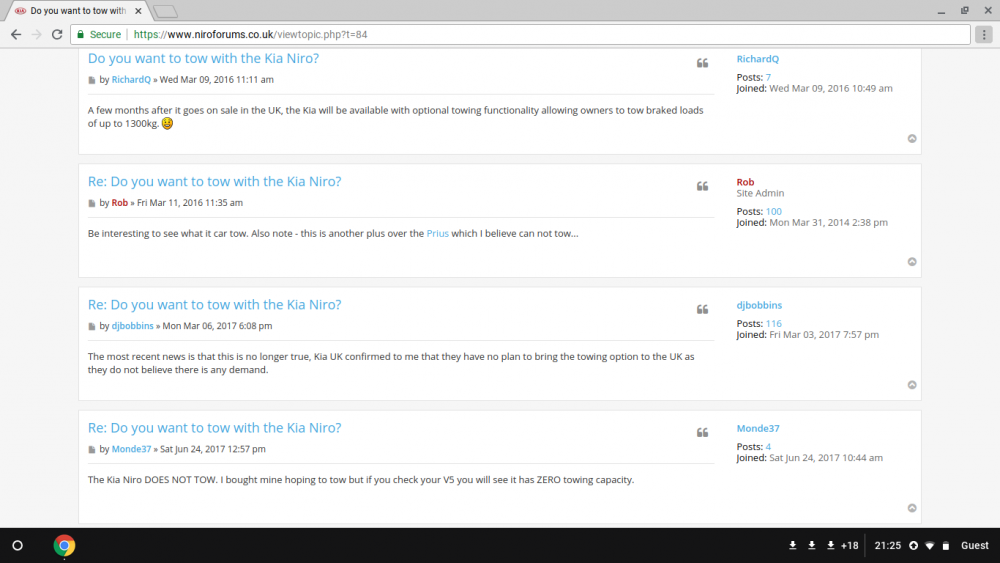This screenshot has height=563, width=1000.
Task: Focus the address bar URL field
Action: click(x=520, y=34)
